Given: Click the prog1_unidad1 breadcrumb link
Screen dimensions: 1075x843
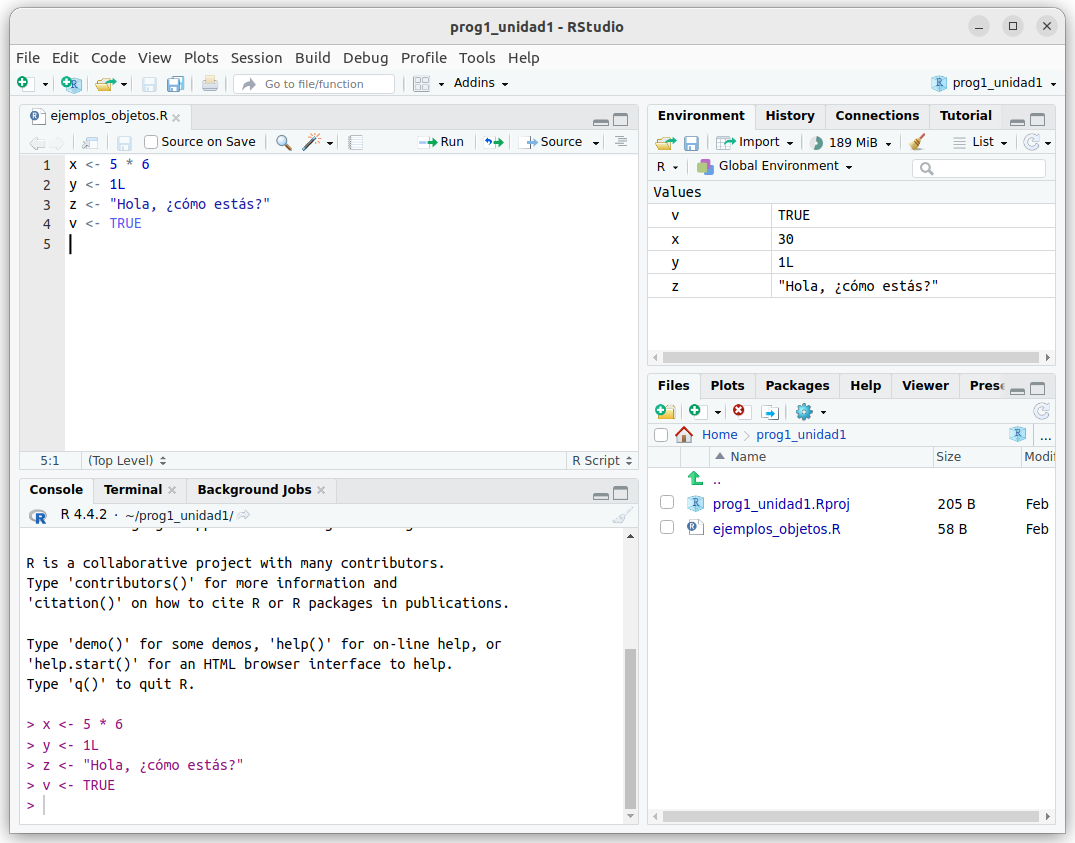Looking at the screenshot, I should pyautogui.click(x=801, y=435).
